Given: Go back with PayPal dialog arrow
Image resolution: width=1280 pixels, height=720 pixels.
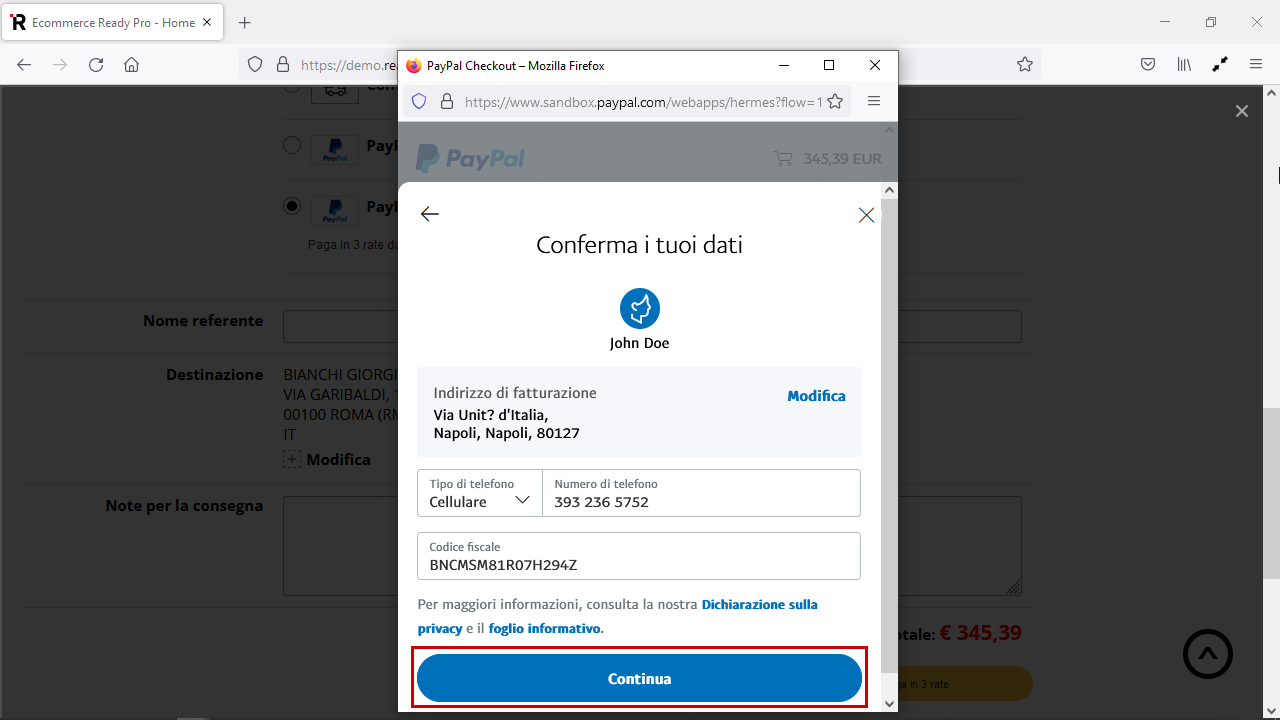Looking at the screenshot, I should click(430, 214).
